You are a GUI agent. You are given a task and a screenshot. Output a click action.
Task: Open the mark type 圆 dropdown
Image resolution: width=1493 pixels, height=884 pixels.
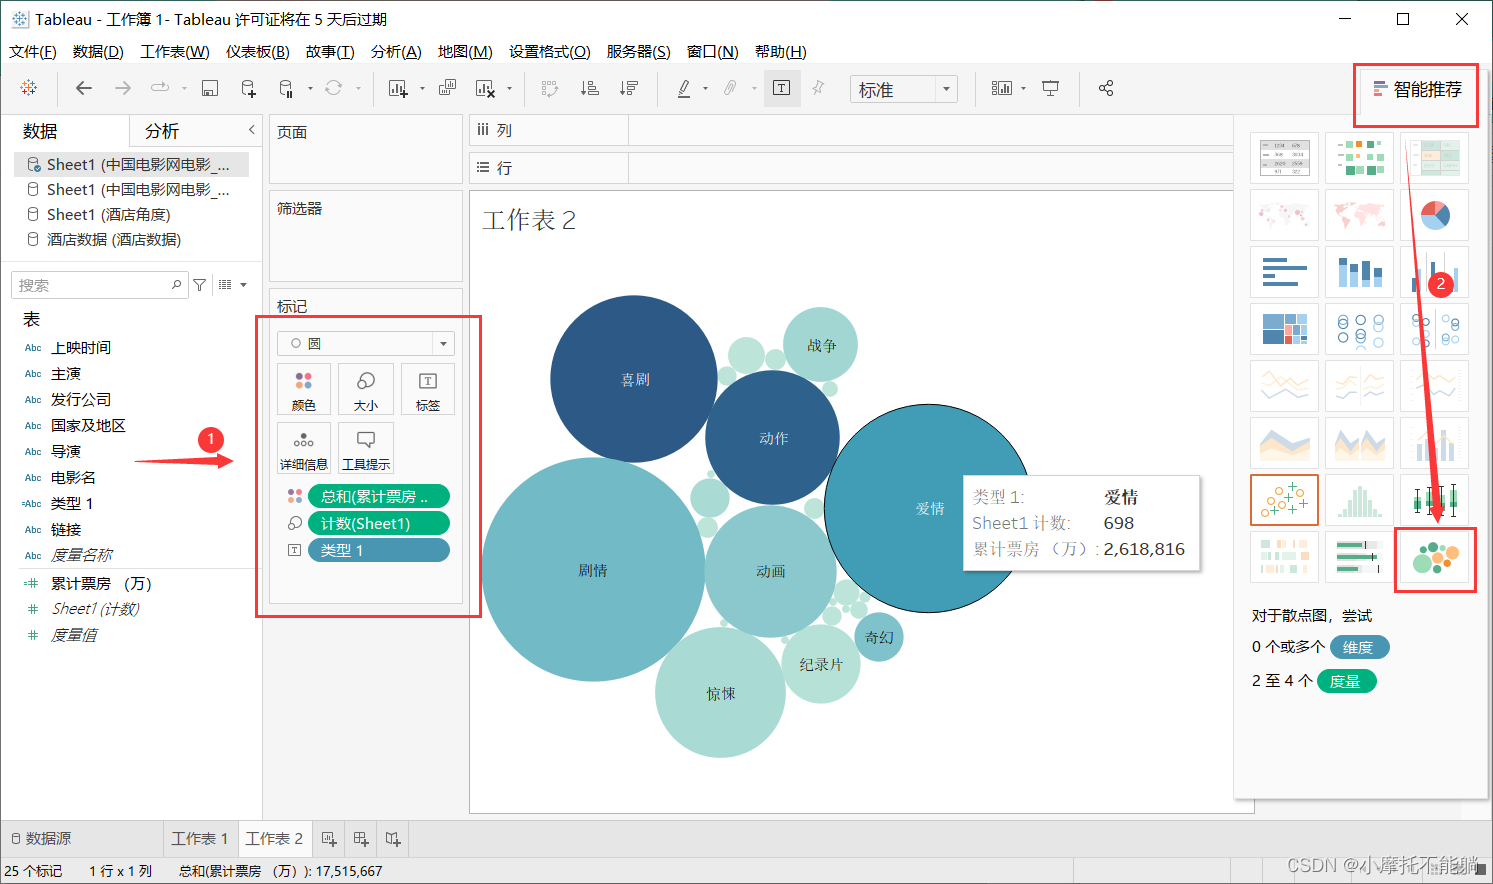pyautogui.click(x=366, y=343)
